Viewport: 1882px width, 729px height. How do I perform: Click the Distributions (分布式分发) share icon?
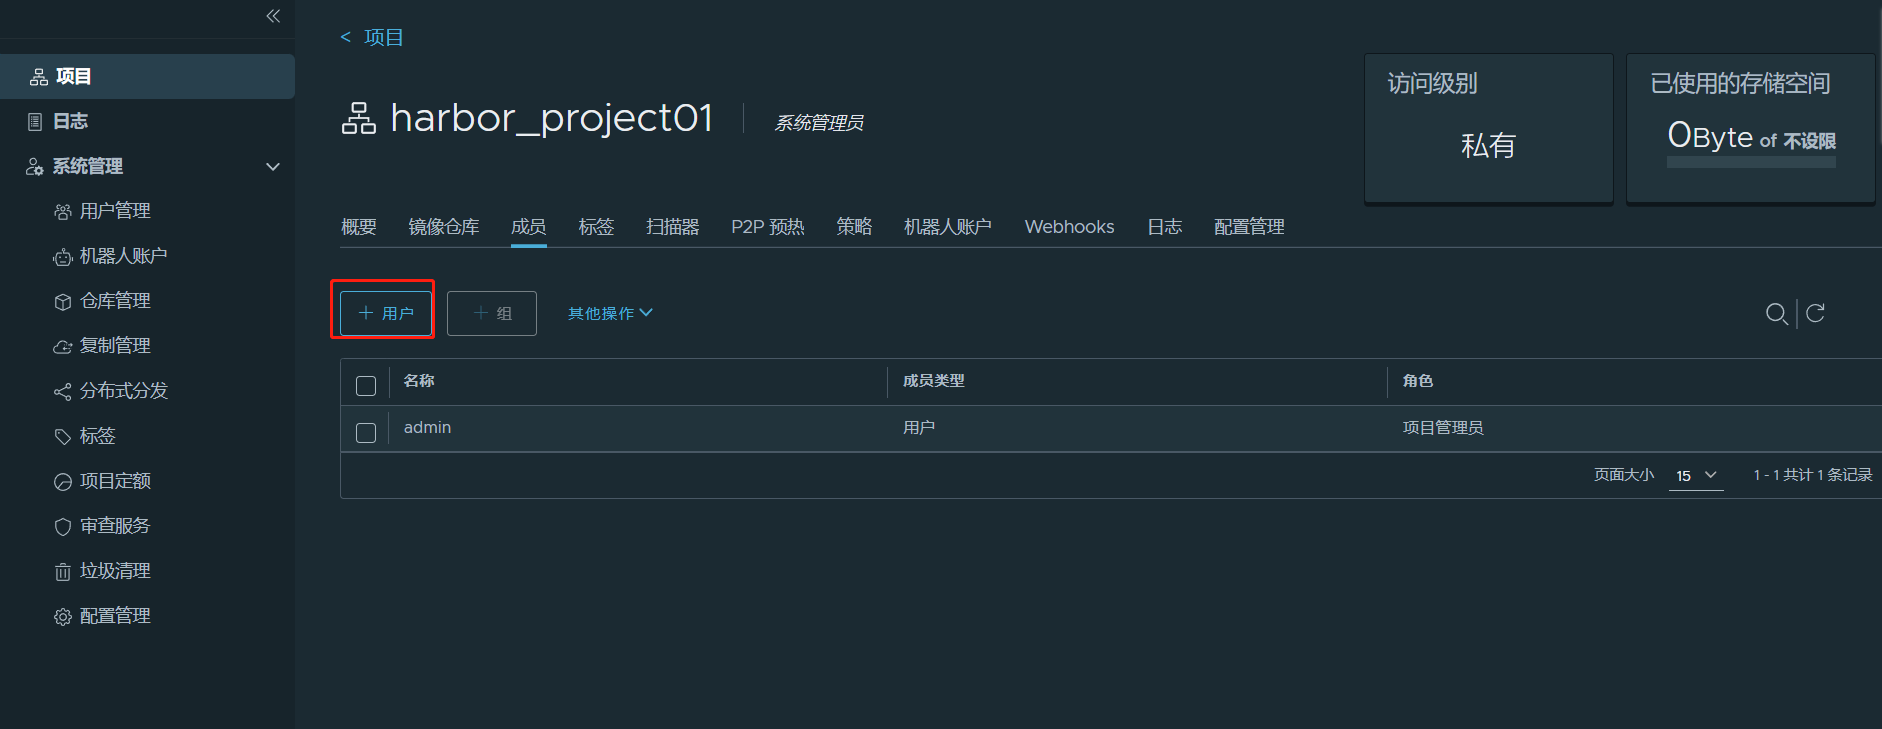point(63,392)
